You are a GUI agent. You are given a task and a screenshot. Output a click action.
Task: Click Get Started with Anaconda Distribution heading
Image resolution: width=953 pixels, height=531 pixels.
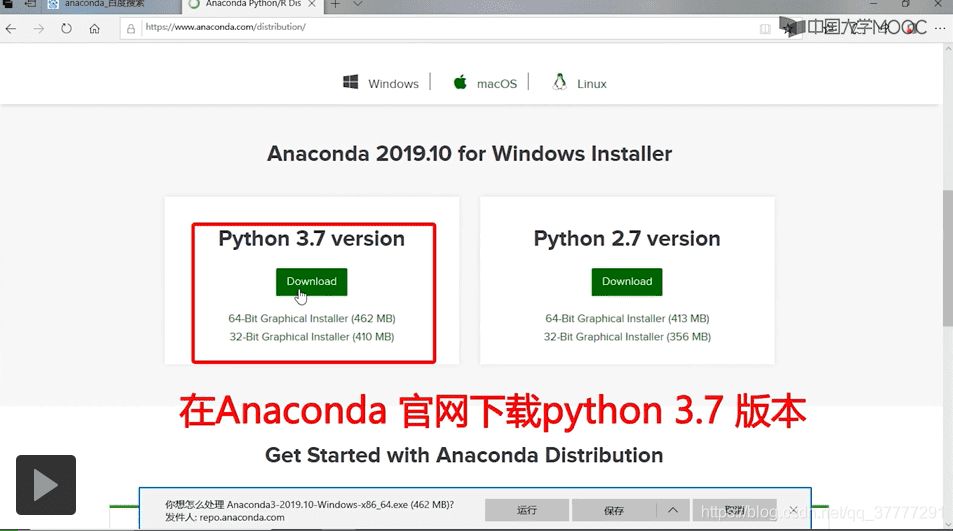coord(464,455)
